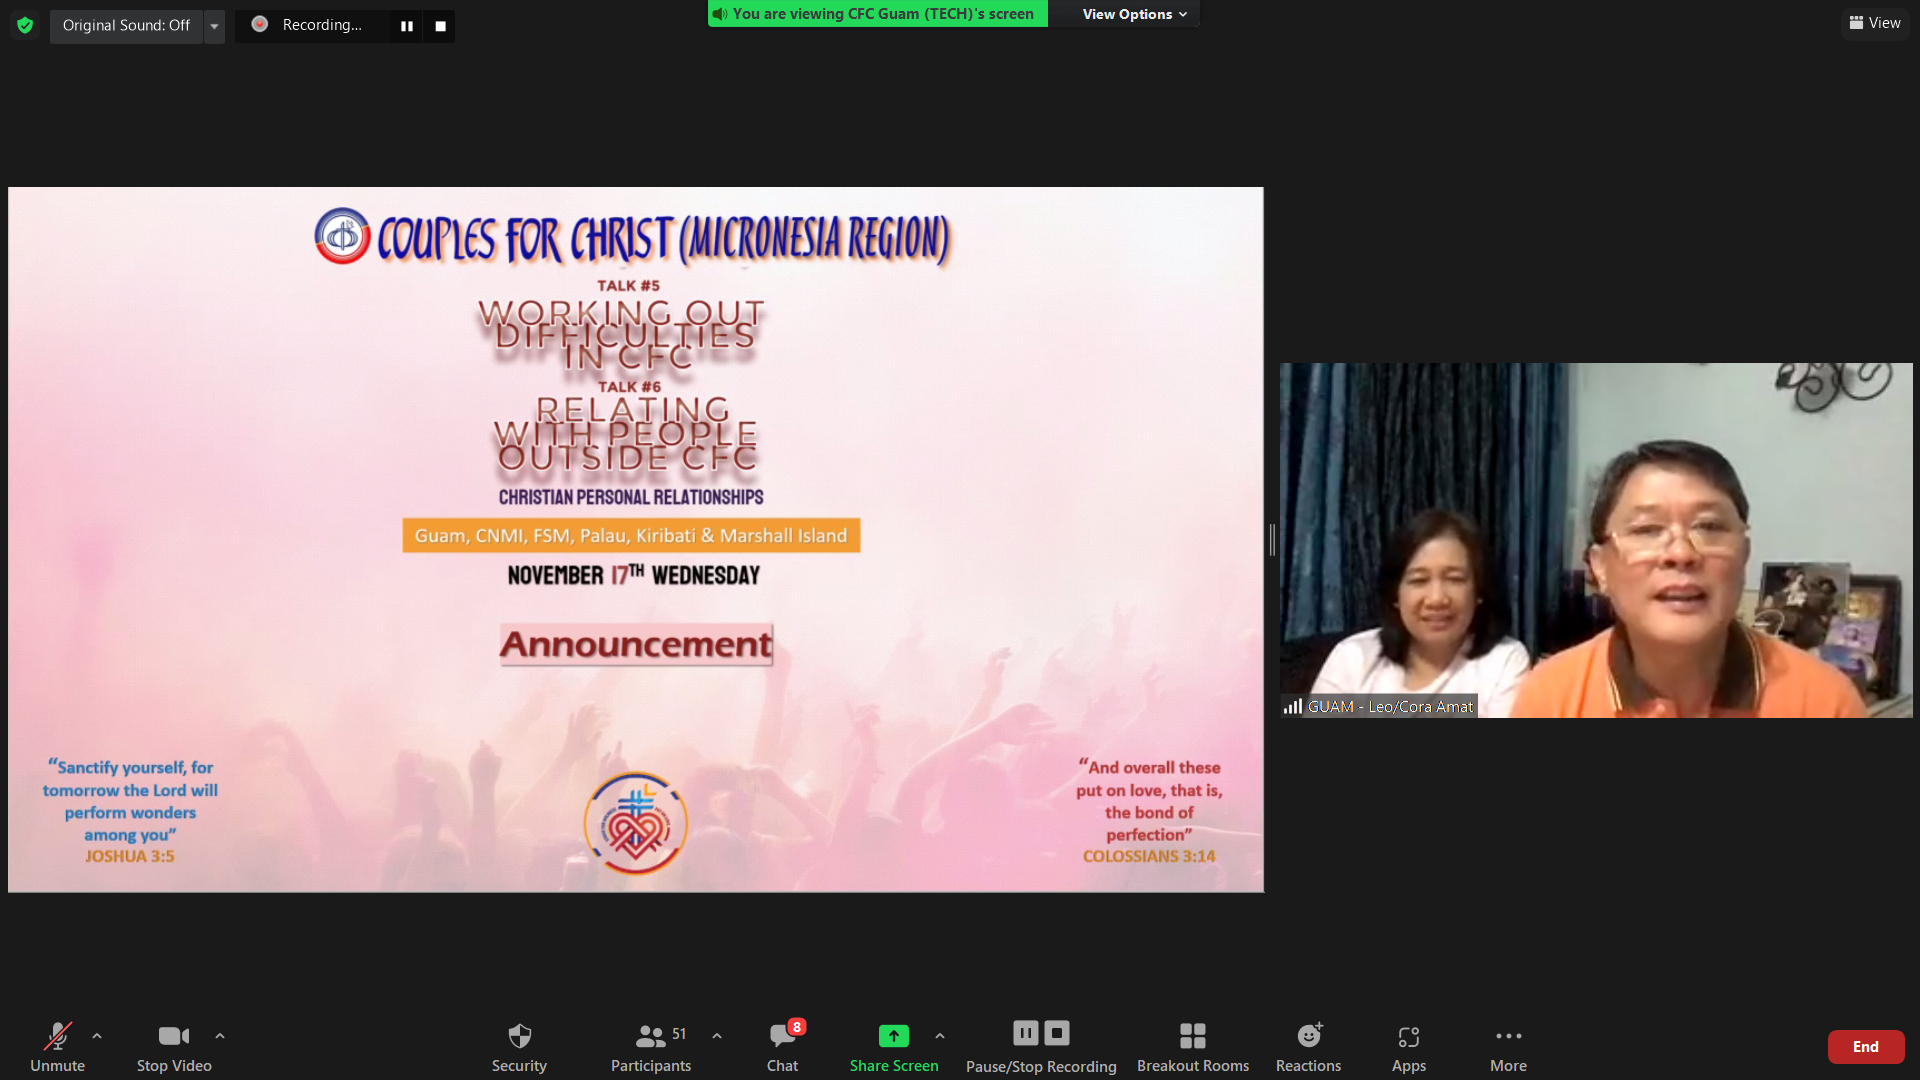
Task: Click the Leo/Cora Amat video thumbnail
Action: point(1596,540)
